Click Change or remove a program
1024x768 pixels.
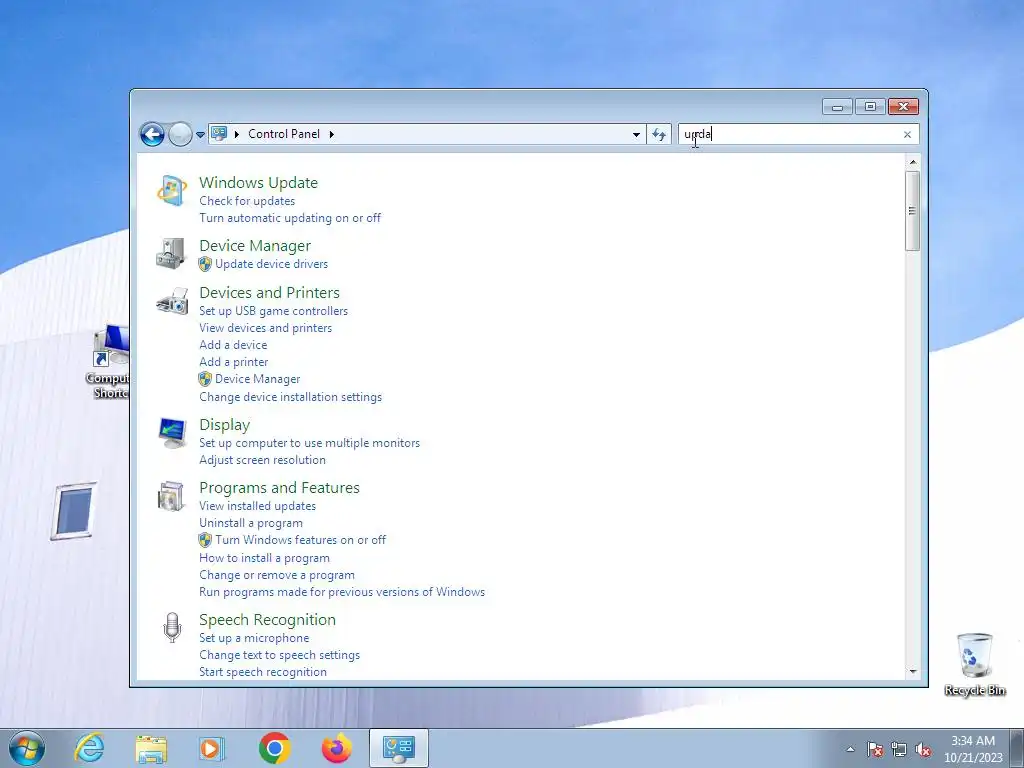(277, 575)
